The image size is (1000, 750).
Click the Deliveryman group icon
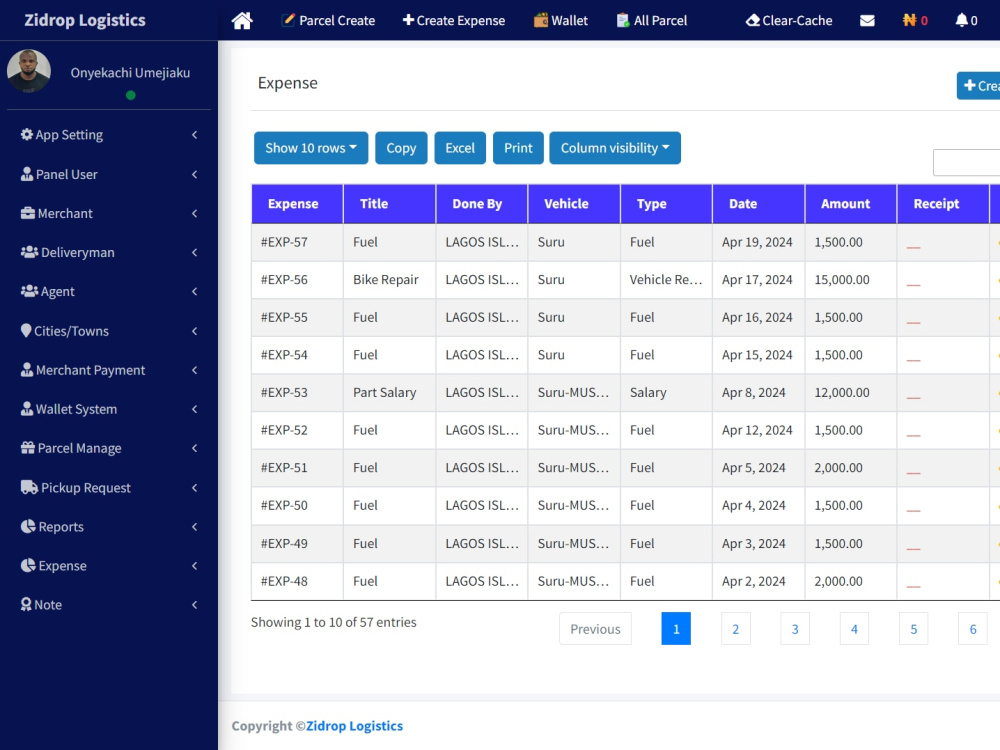[29, 252]
